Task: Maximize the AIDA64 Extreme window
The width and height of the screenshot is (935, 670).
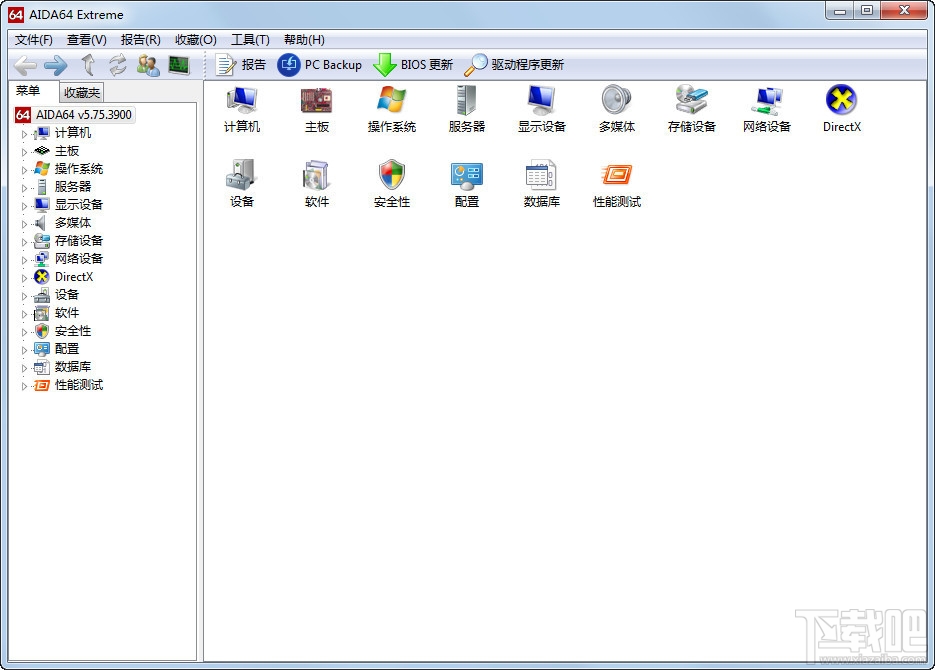Action: (867, 10)
